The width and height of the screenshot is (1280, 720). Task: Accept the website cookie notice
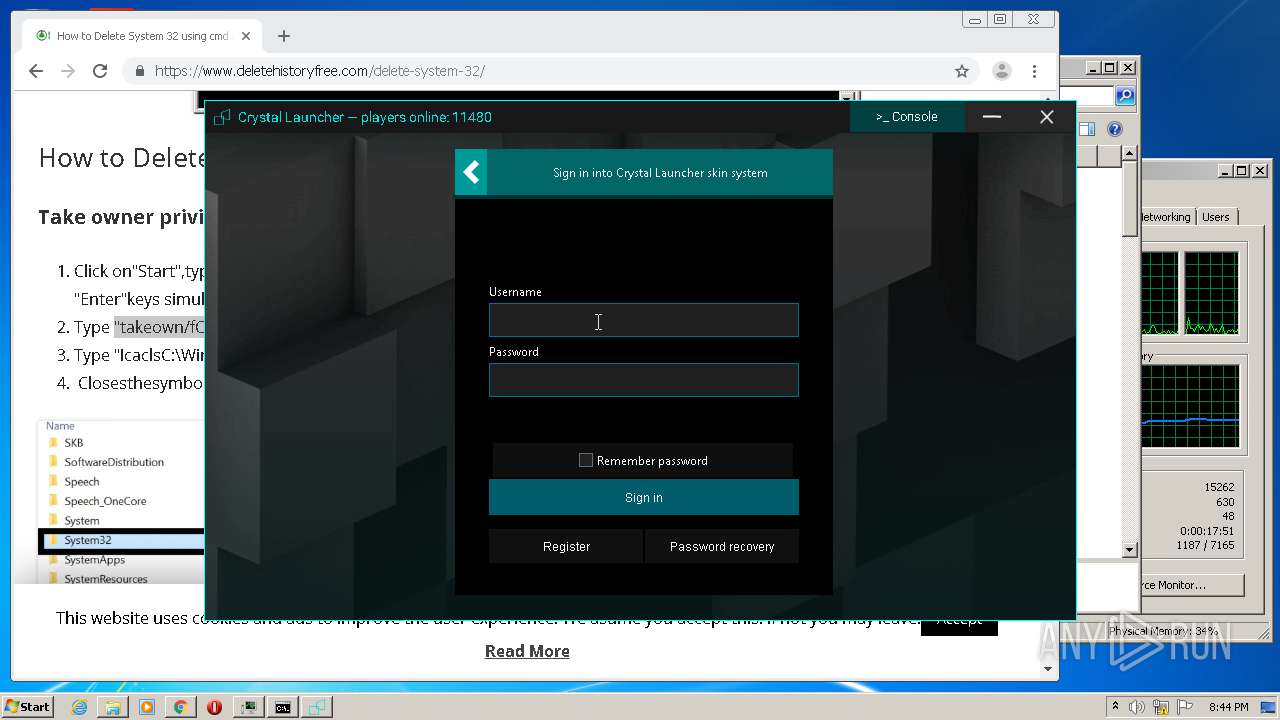click(x=959, y=620)
